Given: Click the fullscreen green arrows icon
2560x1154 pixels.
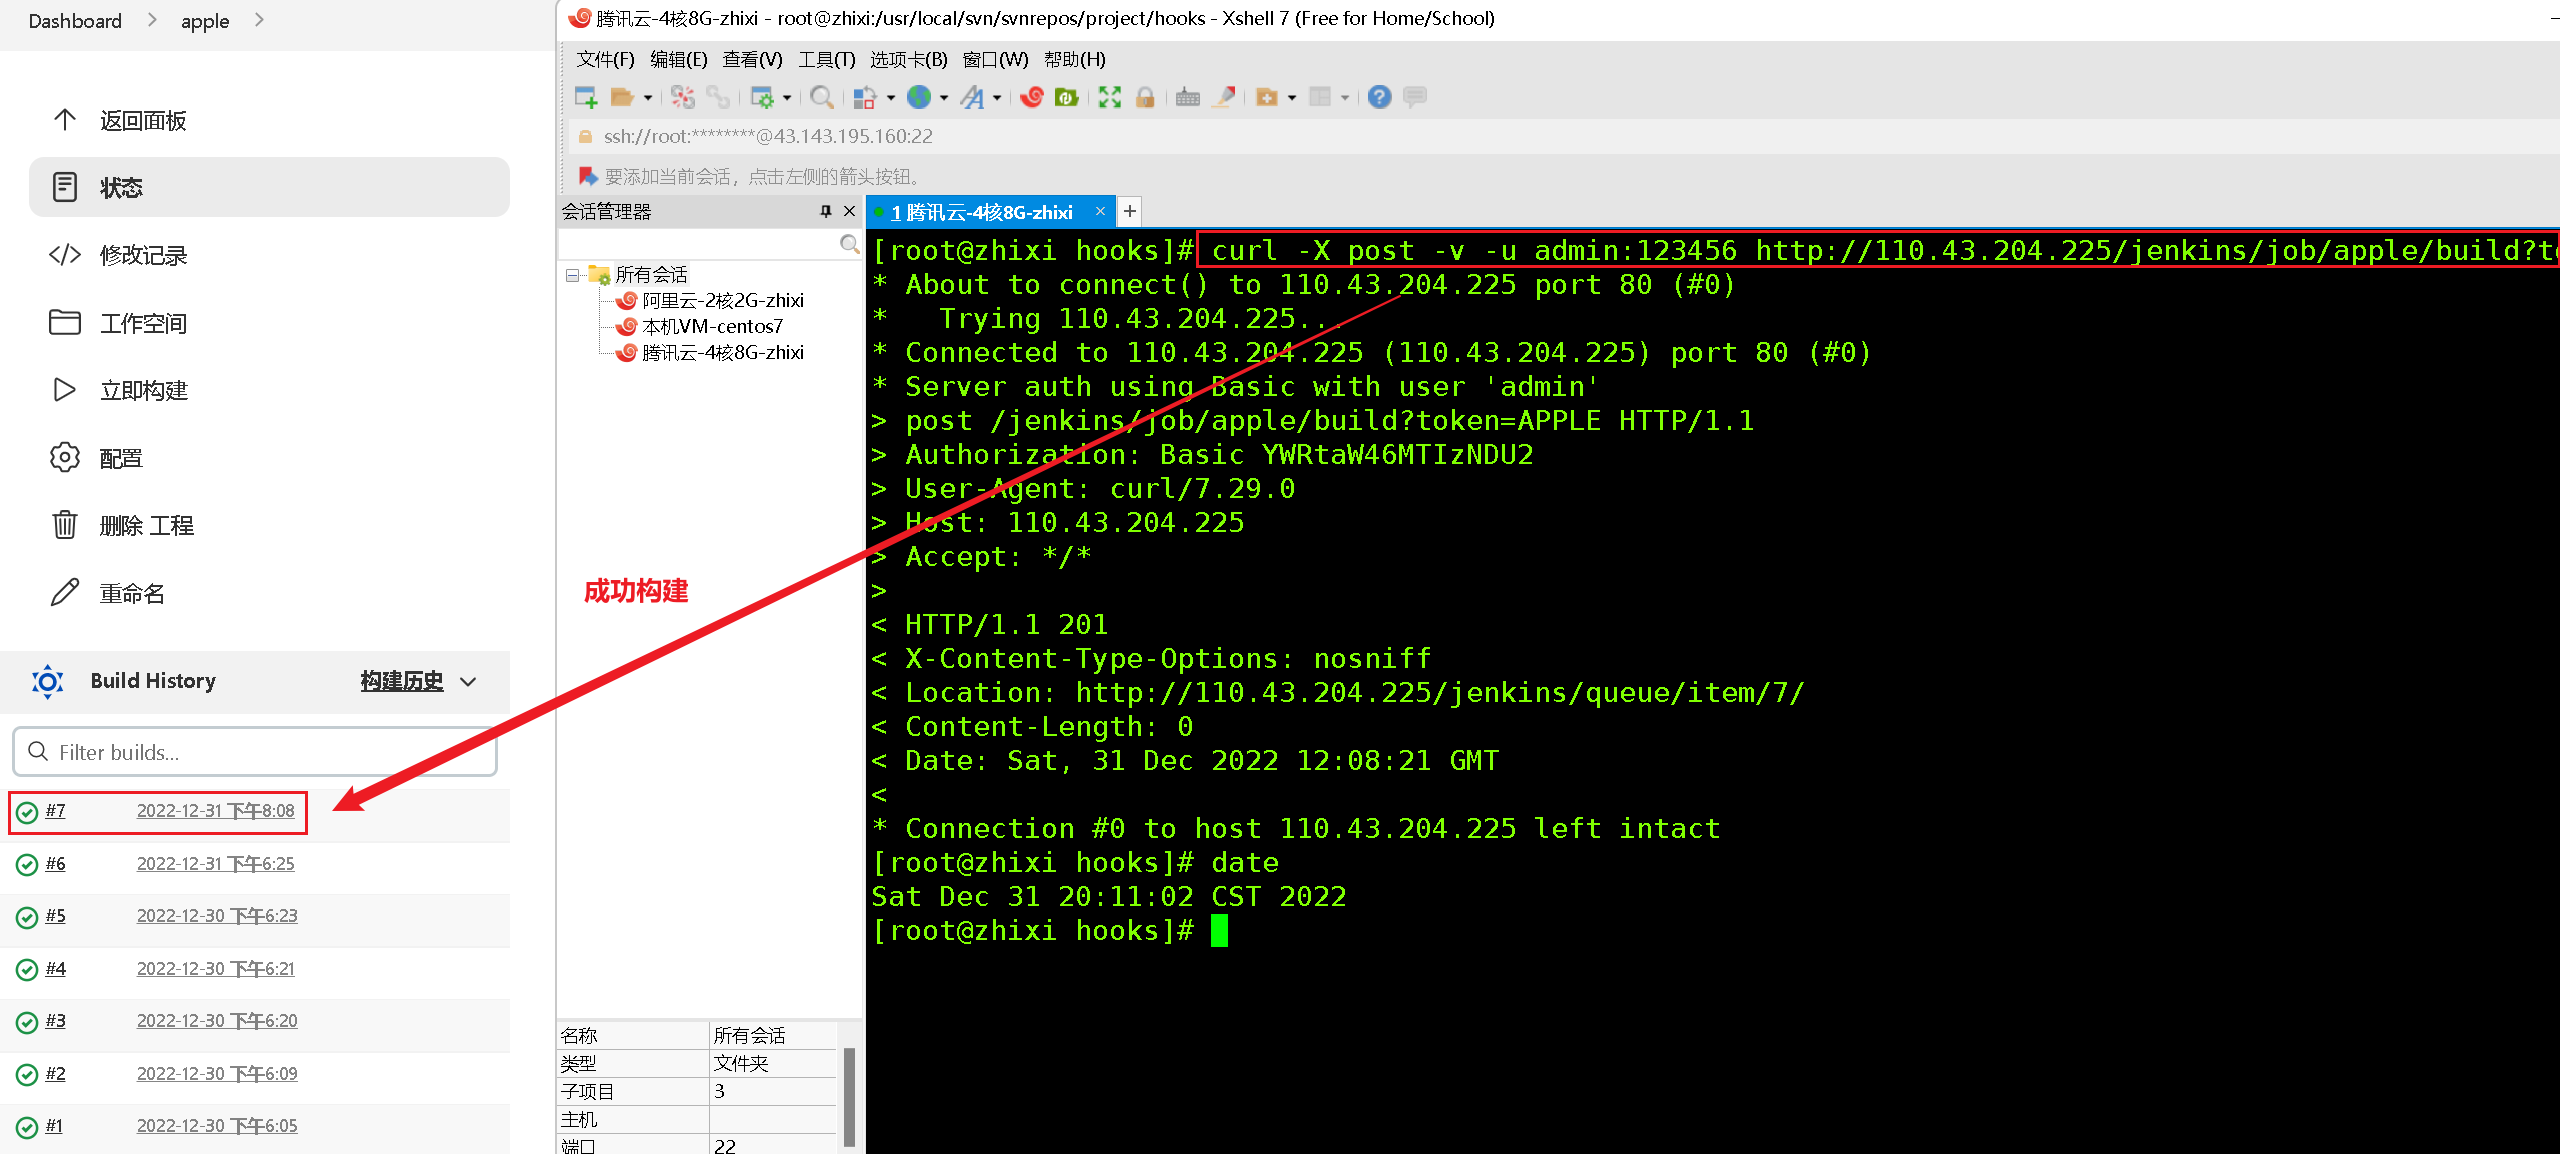Looking at the screenshot, I should [x=1109, y=97].
